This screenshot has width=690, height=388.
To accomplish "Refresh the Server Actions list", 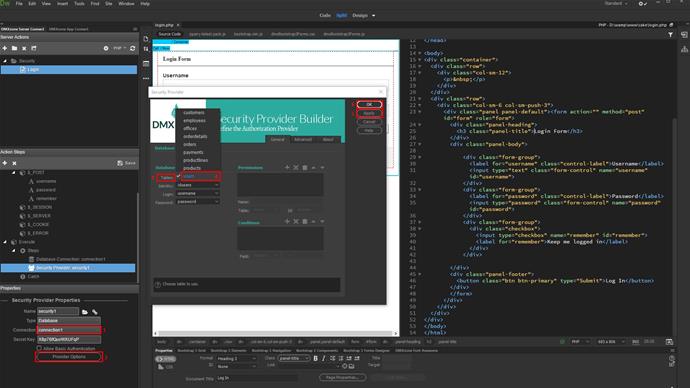I will [x=132, y=48].
